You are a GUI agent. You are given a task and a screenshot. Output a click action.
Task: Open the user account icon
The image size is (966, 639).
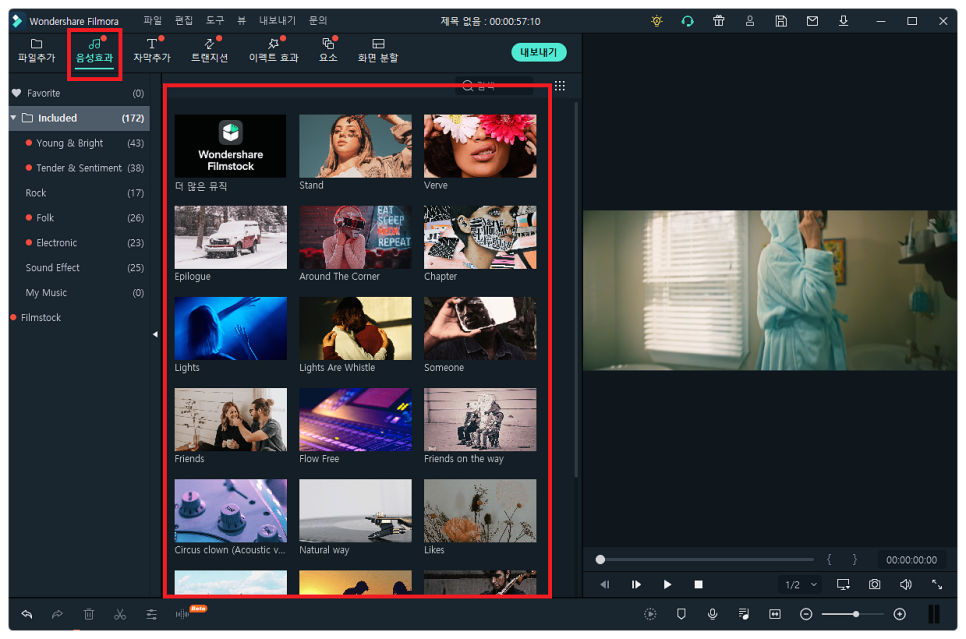750,21
